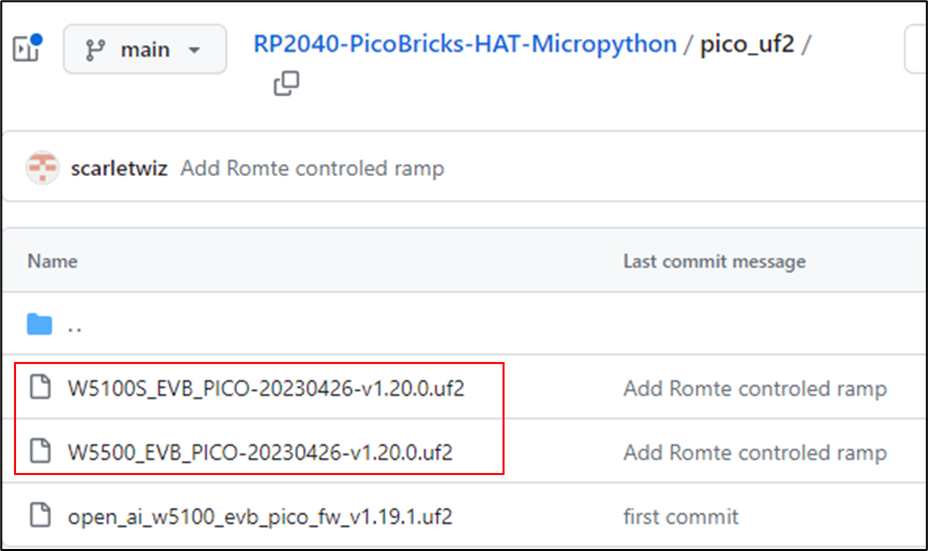Expand the file tree side panel icon
Viewport: 928px width, 551px height.
[26, 48]
